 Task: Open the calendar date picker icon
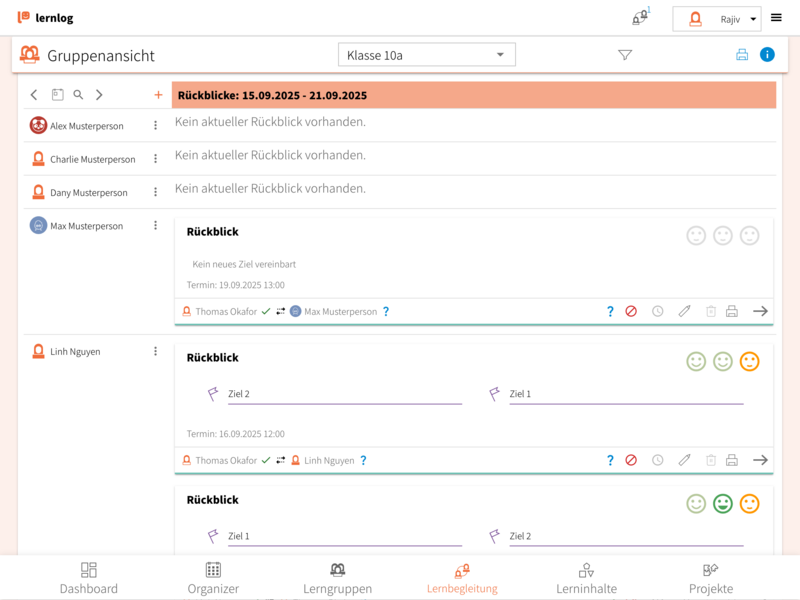[x=57, y=95]
